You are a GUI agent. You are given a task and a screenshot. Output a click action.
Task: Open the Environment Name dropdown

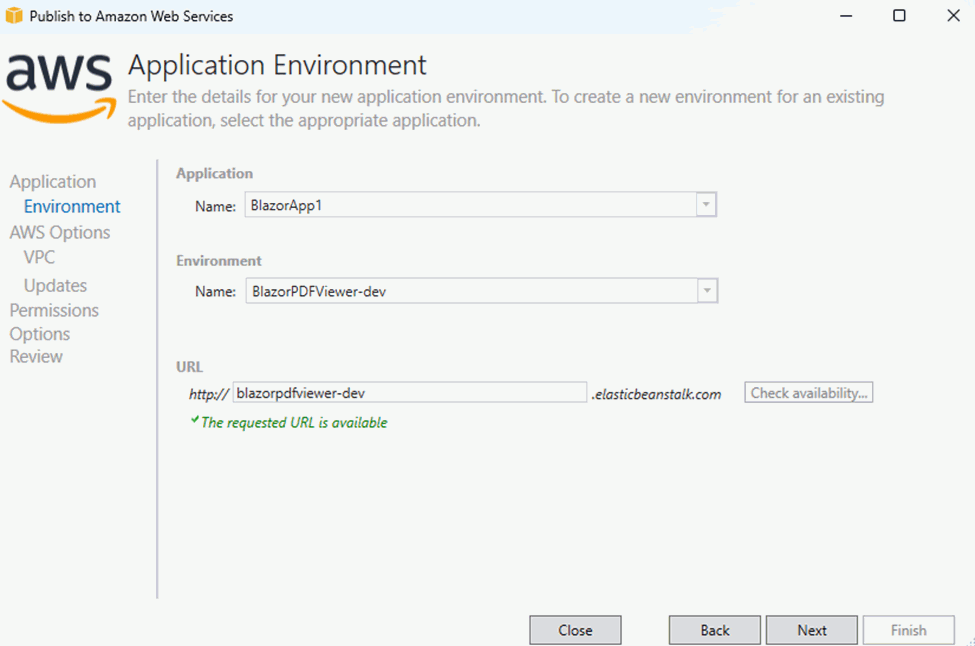(707, 291)
